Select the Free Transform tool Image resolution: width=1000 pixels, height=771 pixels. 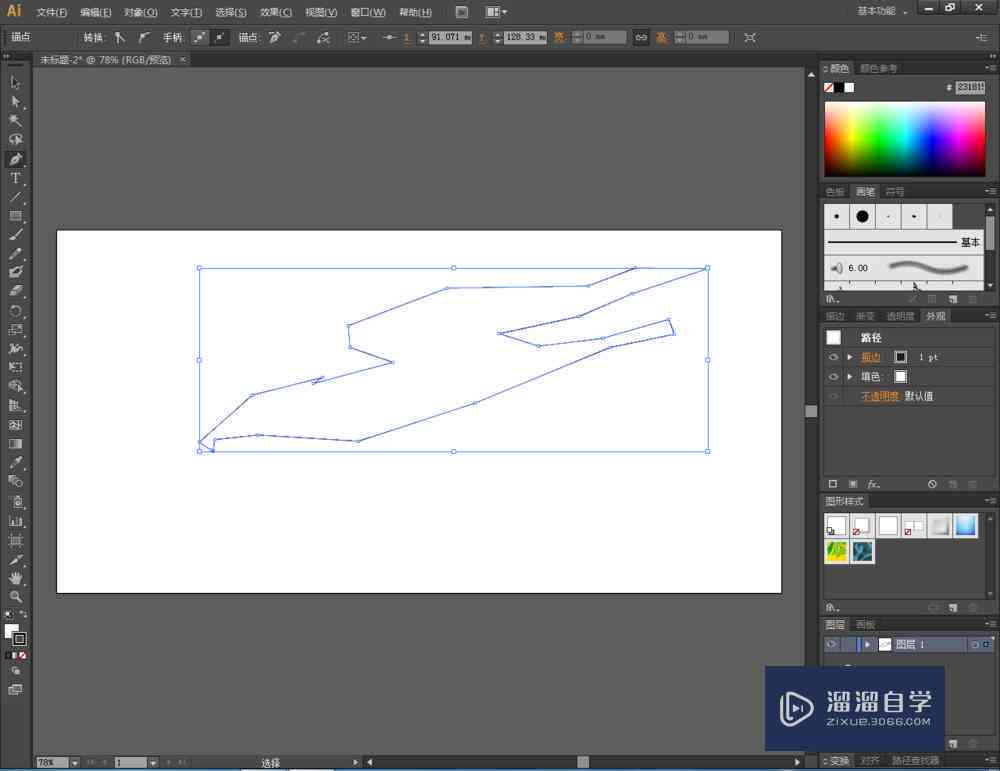15,367
